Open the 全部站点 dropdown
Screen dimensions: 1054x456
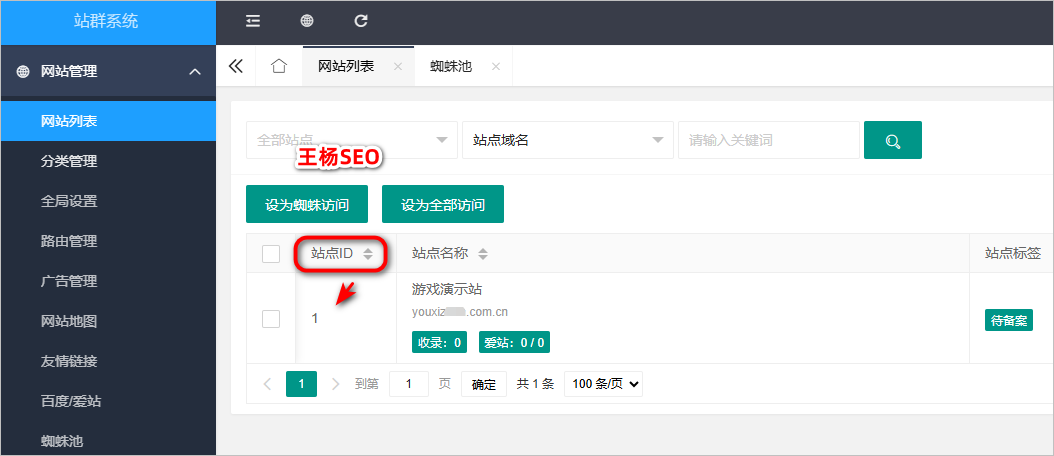352,140
